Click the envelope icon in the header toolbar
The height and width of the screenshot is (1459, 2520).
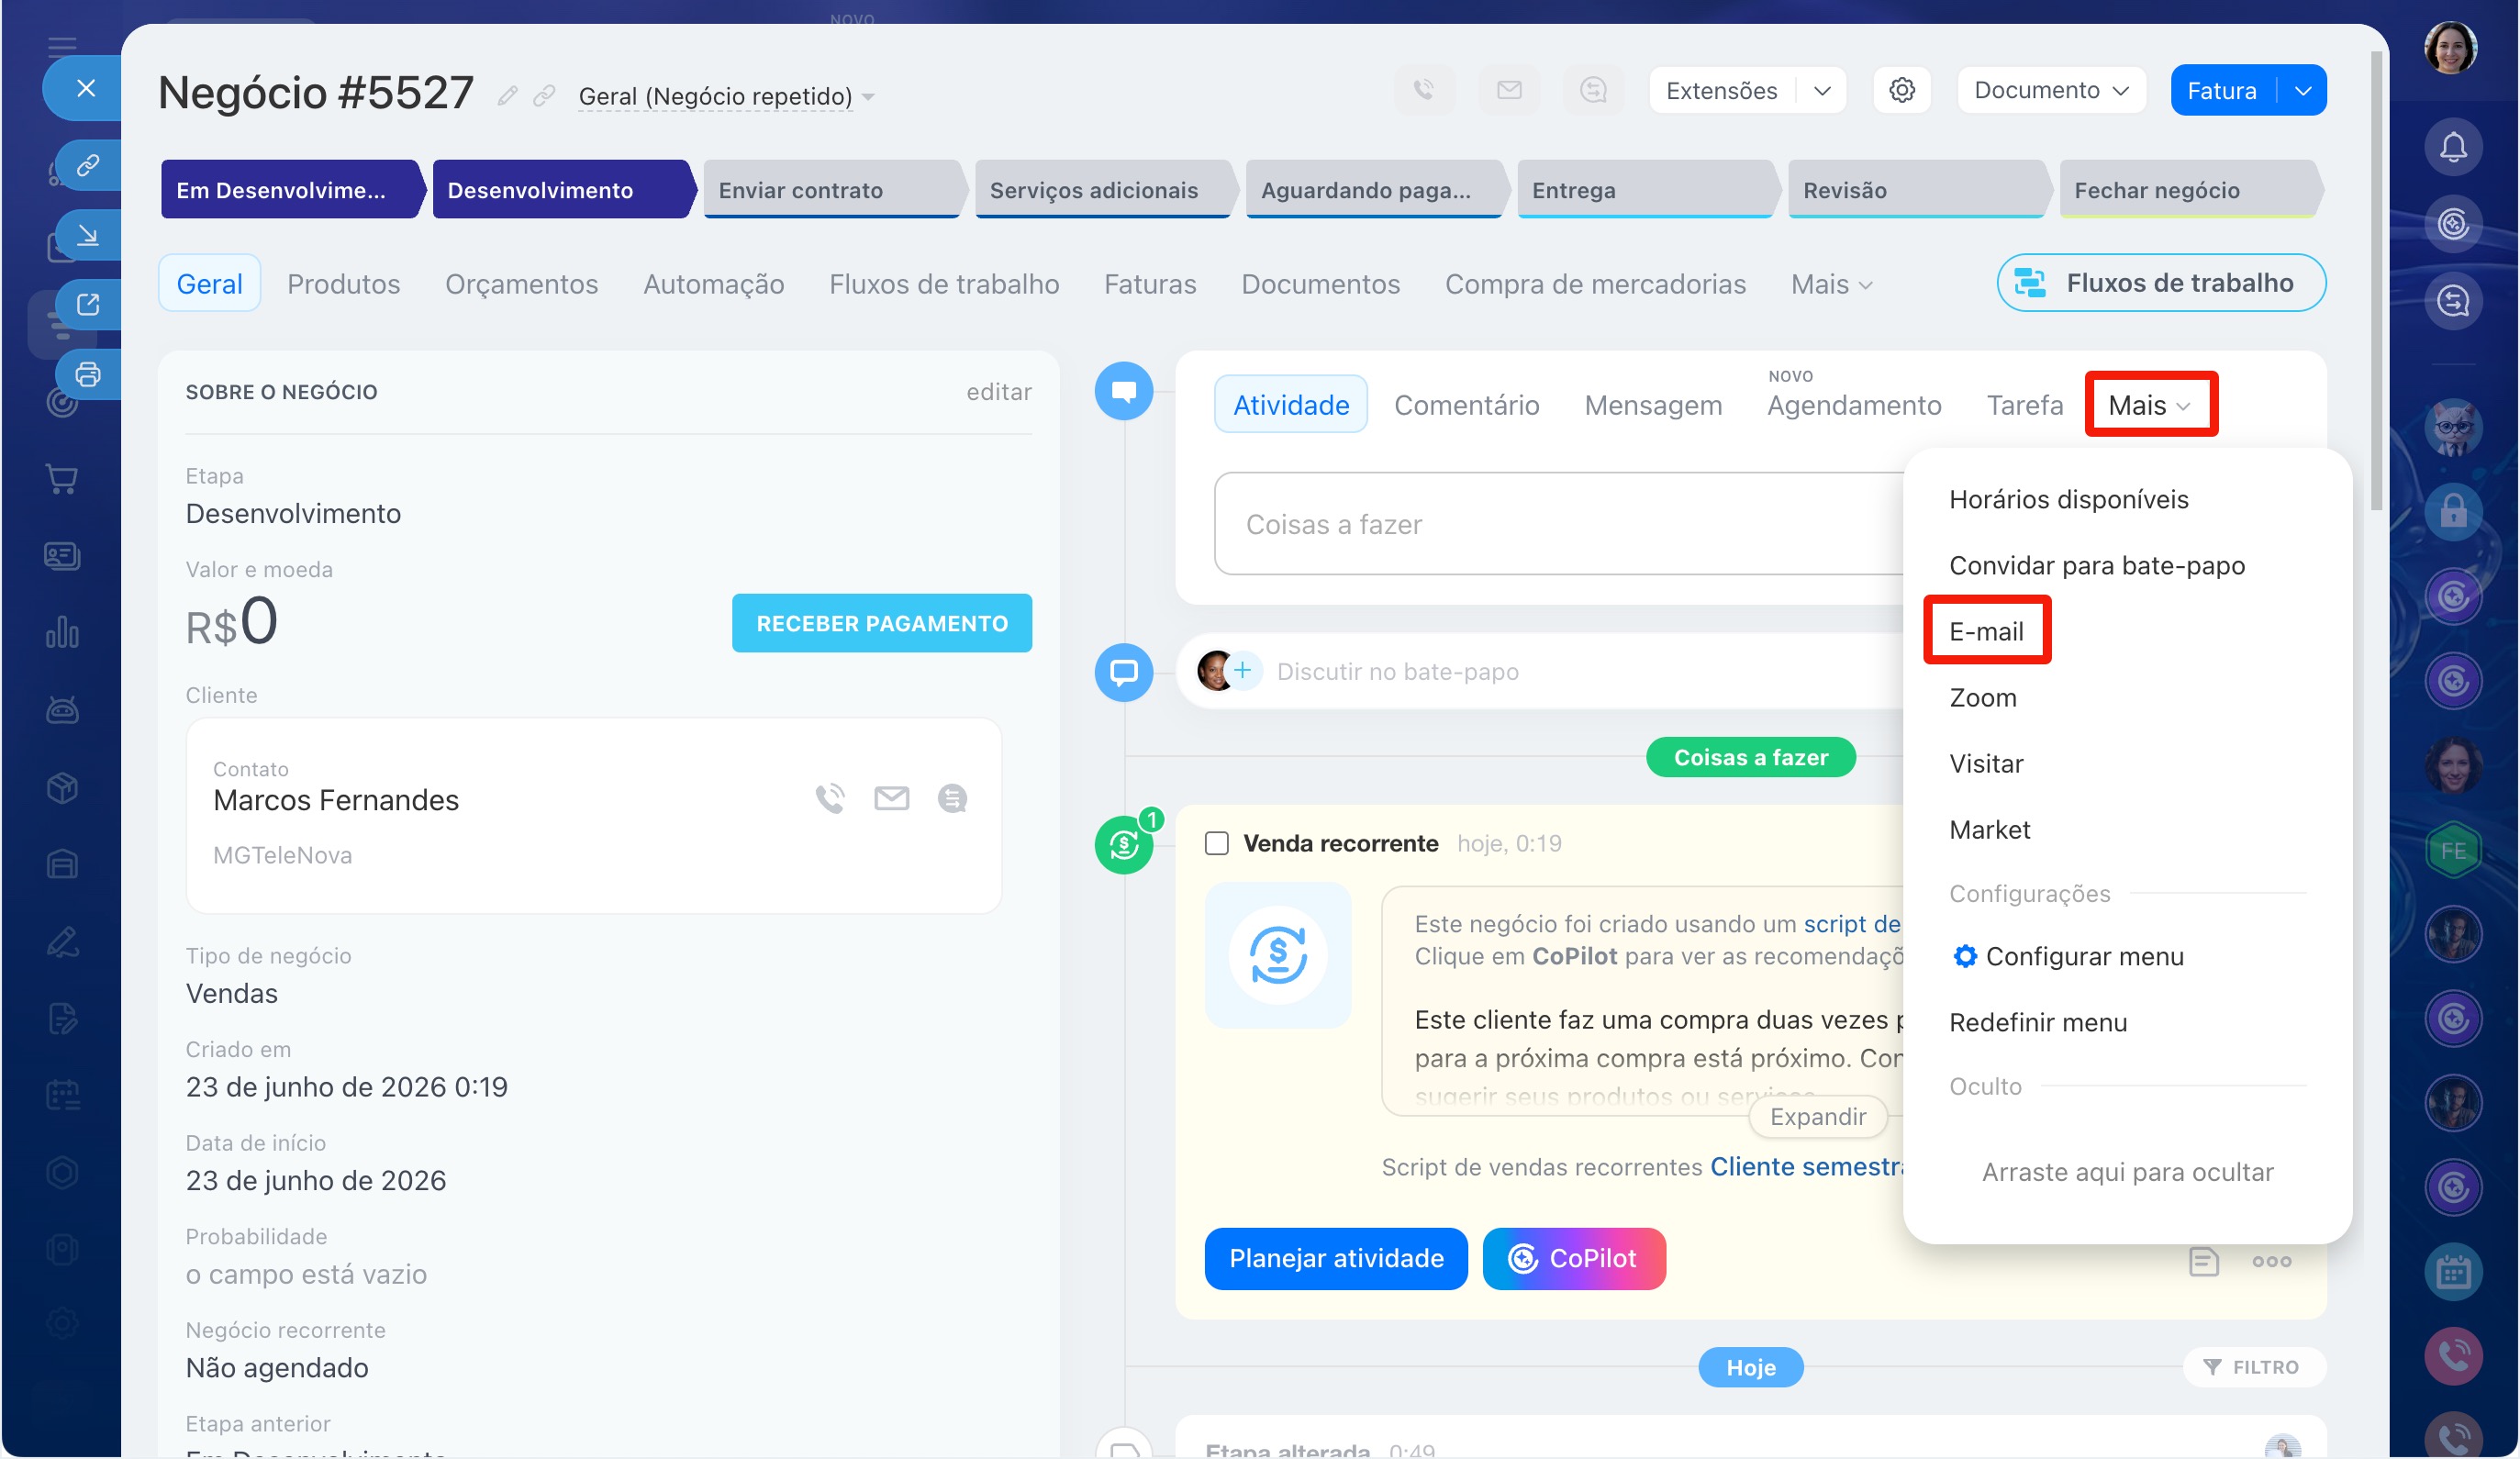coord(1509,91)
